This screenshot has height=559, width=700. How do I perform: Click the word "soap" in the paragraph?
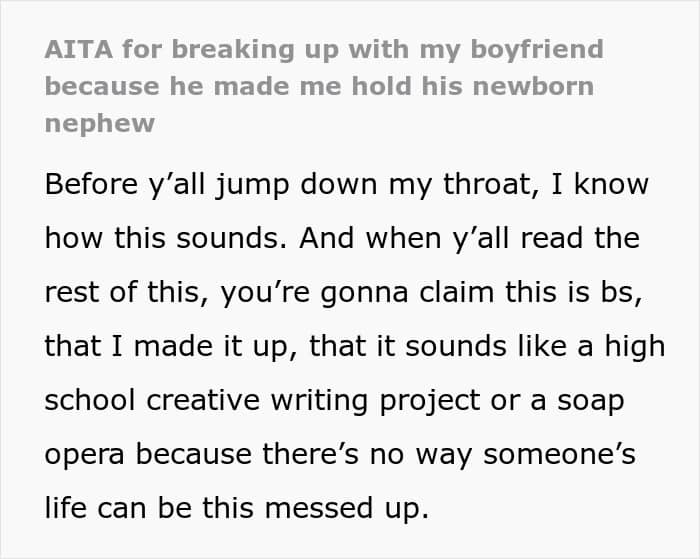(x=590, y=402)
